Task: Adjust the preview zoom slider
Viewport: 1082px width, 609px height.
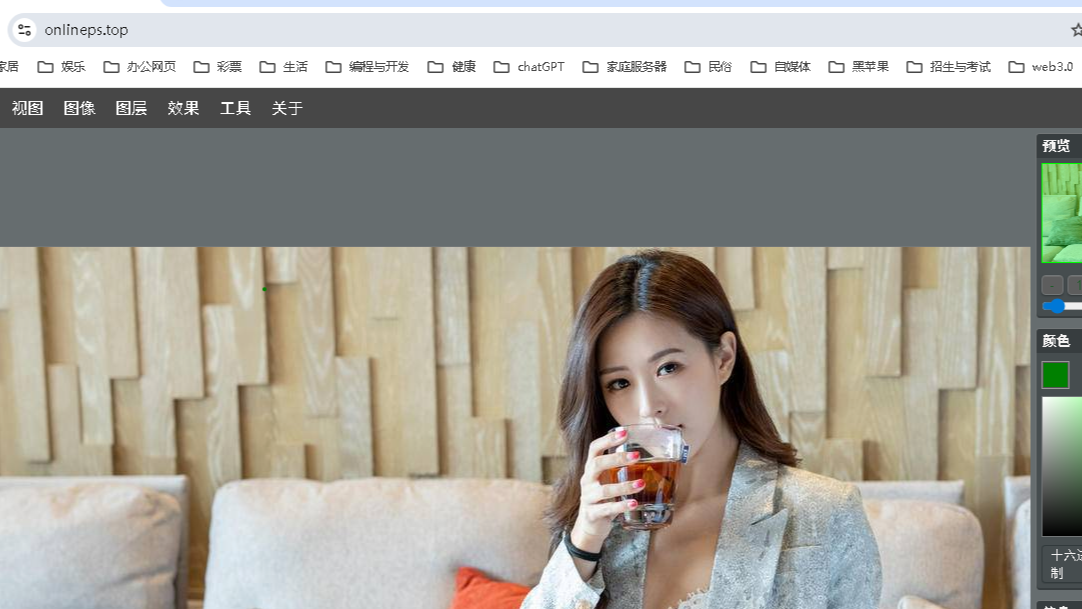Action: point(1058,306)
